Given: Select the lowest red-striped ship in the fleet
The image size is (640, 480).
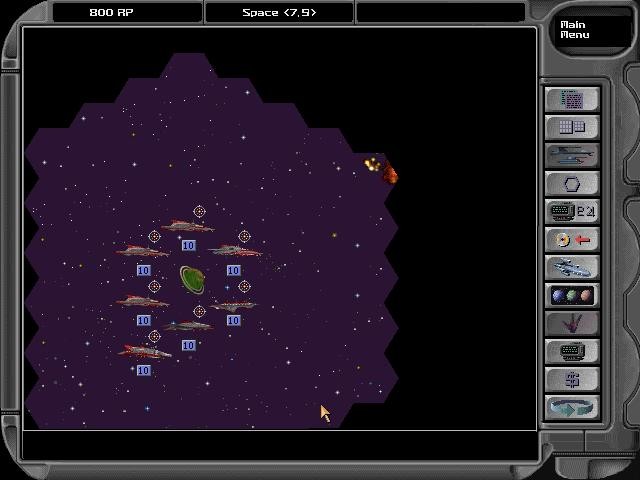Looking at the screenshot, I should 144,351.
